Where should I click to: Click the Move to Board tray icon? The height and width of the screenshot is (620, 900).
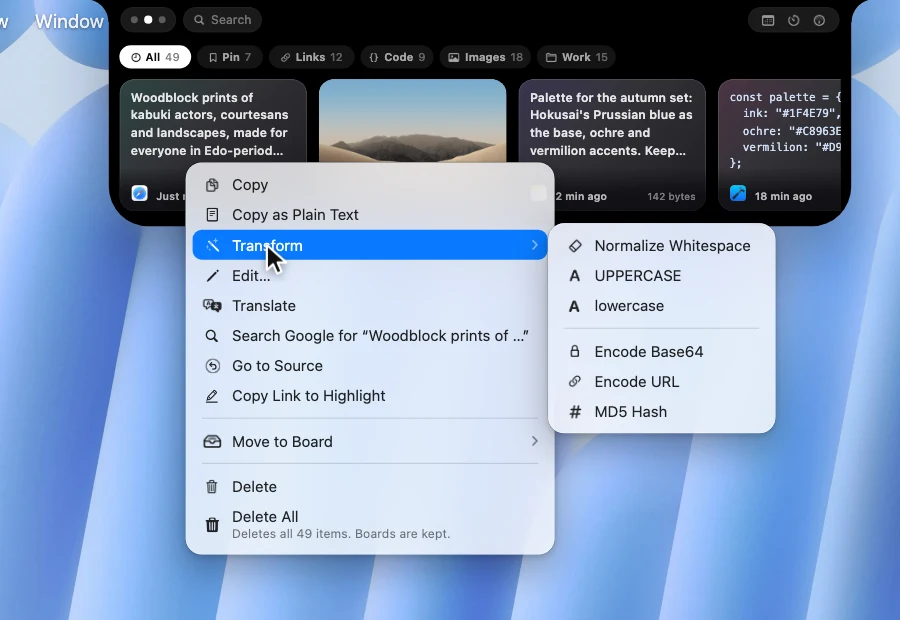(212, 441)
